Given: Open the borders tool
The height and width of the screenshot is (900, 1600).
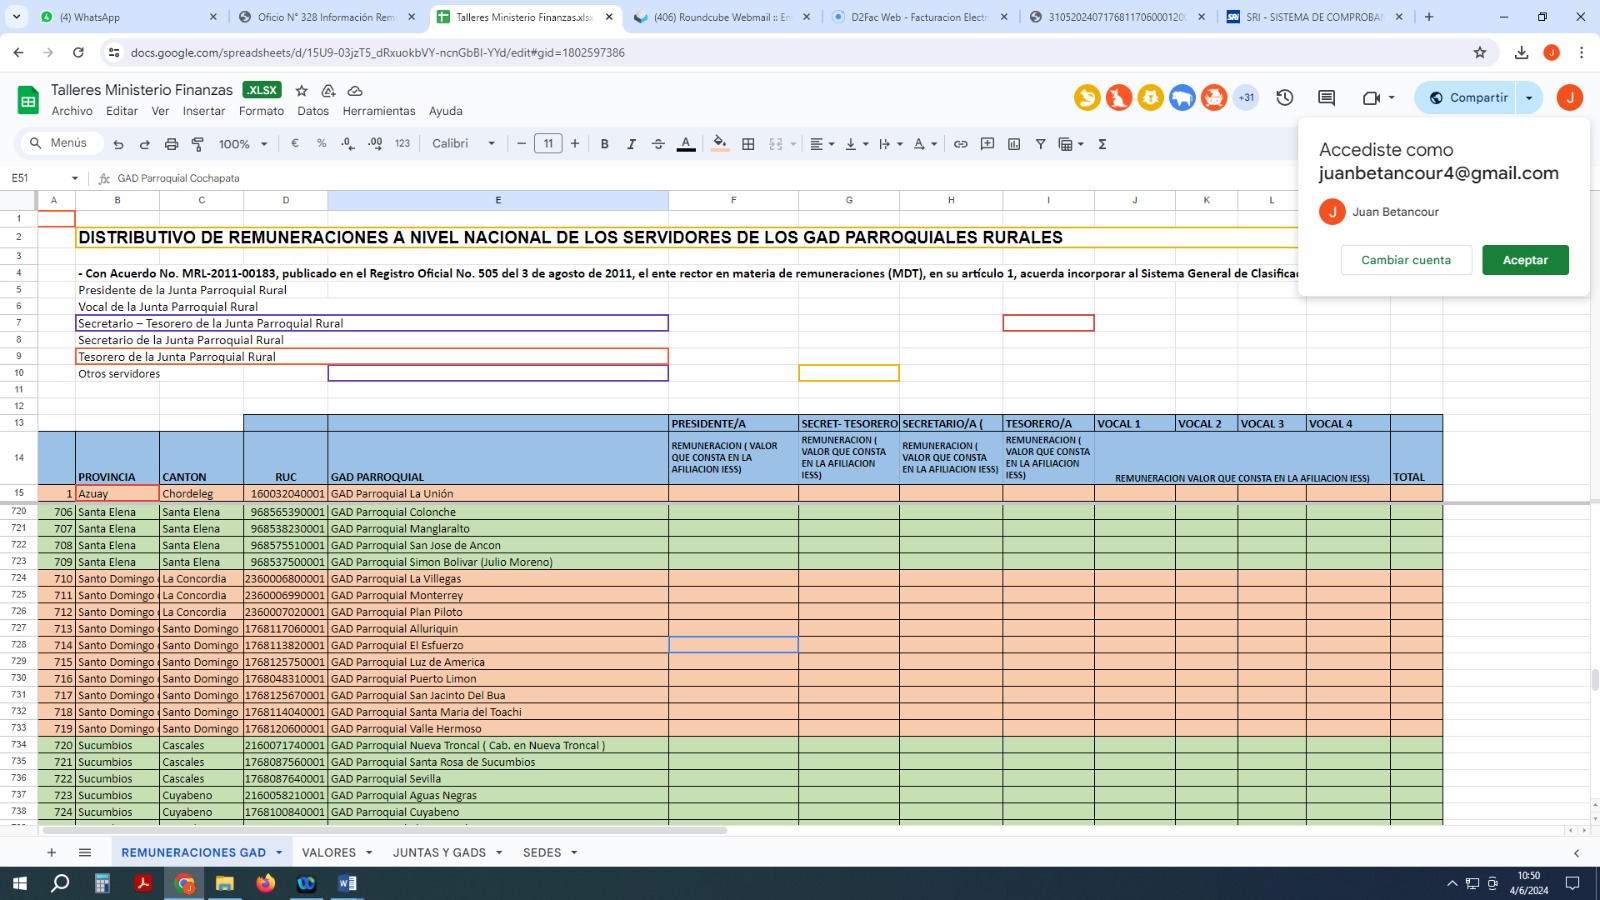Looking at the screenshot, I should click(x=748, y=144).
